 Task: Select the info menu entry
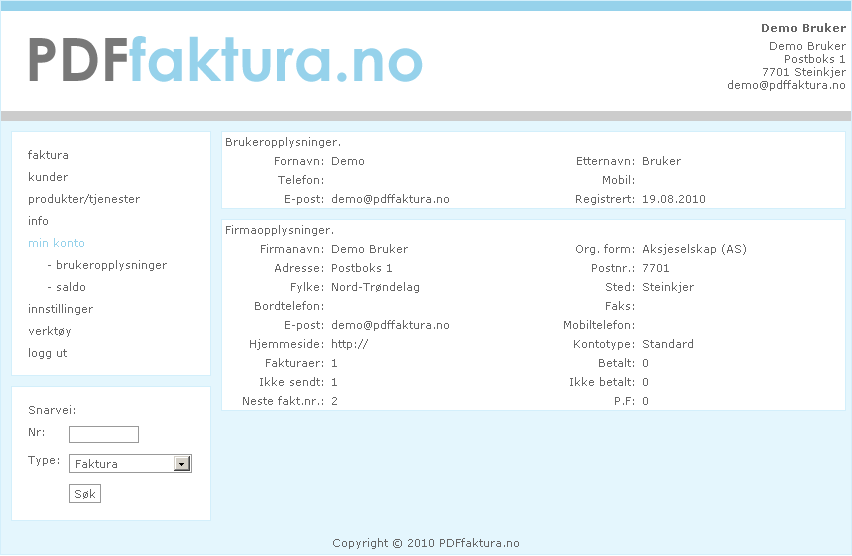pos(38,221)
